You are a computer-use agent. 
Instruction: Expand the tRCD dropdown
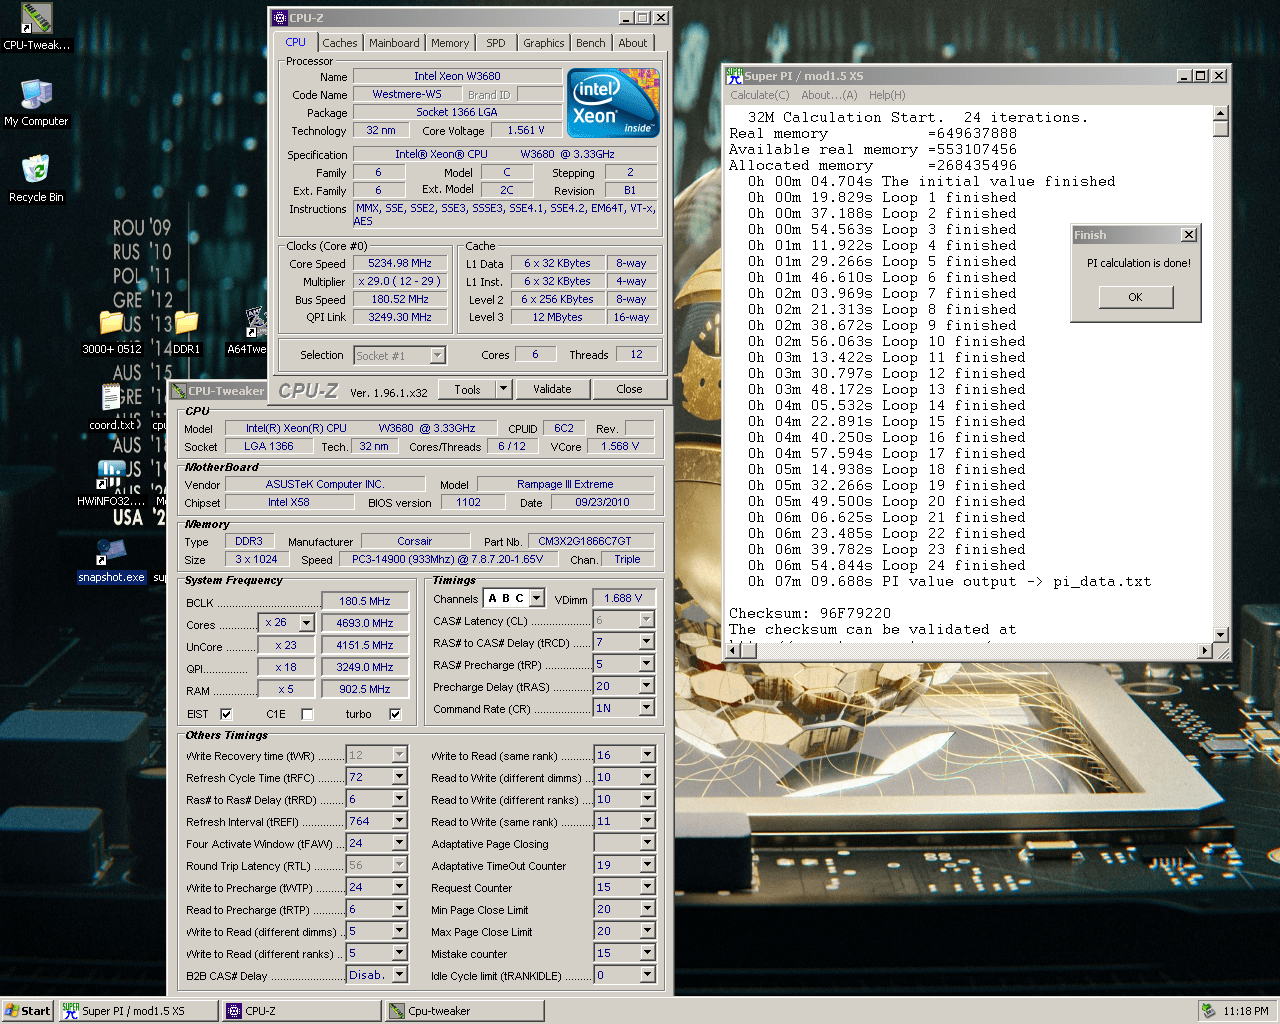click(x=646, y=642)
